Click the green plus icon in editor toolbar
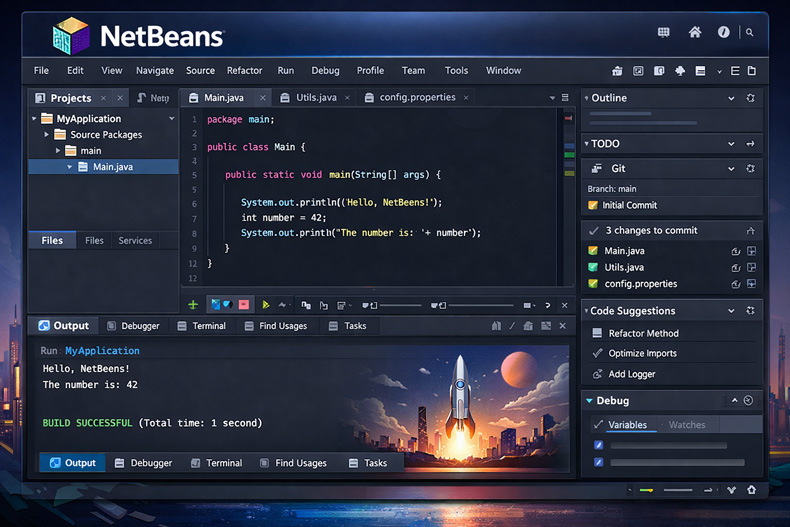Viewport: 790px width, 527px height. coord(193,305)
